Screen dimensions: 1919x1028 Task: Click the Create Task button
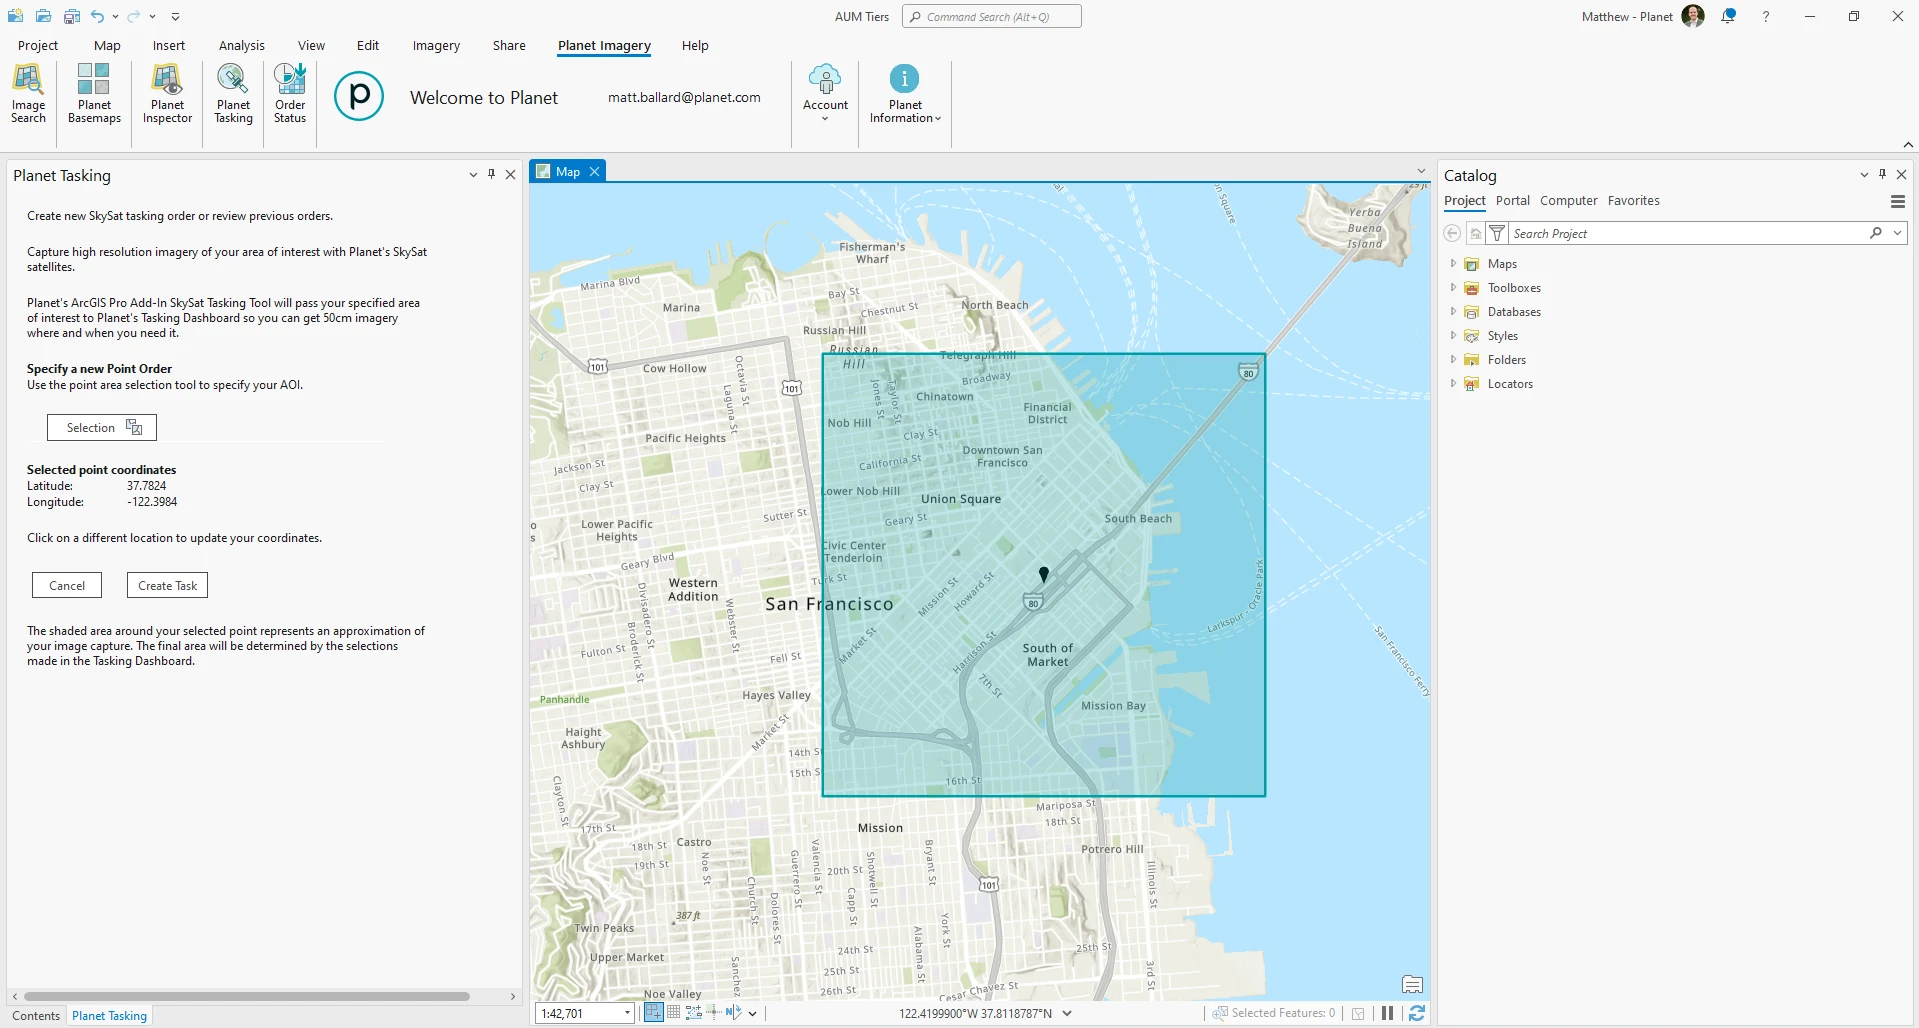coord(167,585)
